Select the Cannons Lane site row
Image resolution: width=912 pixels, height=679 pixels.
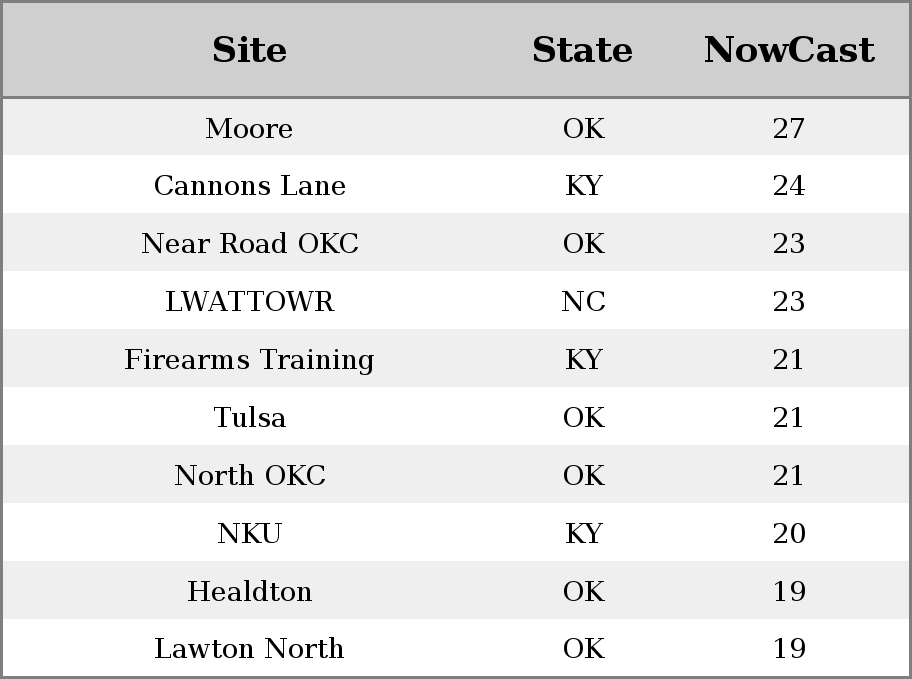click(x=456, y=185)
